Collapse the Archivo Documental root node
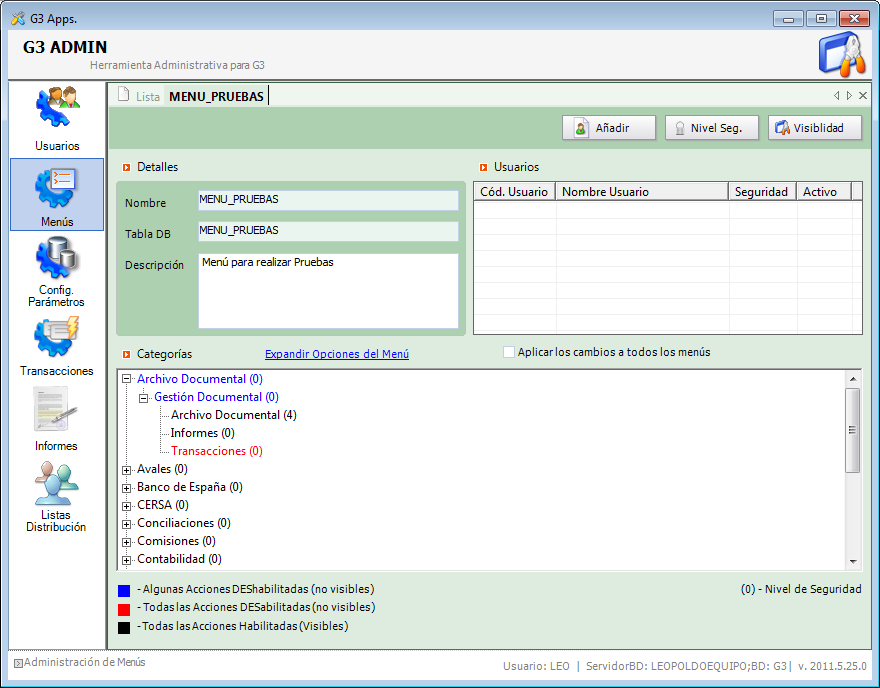The width and height of the screenshot is (880, 688). [126, 380]
